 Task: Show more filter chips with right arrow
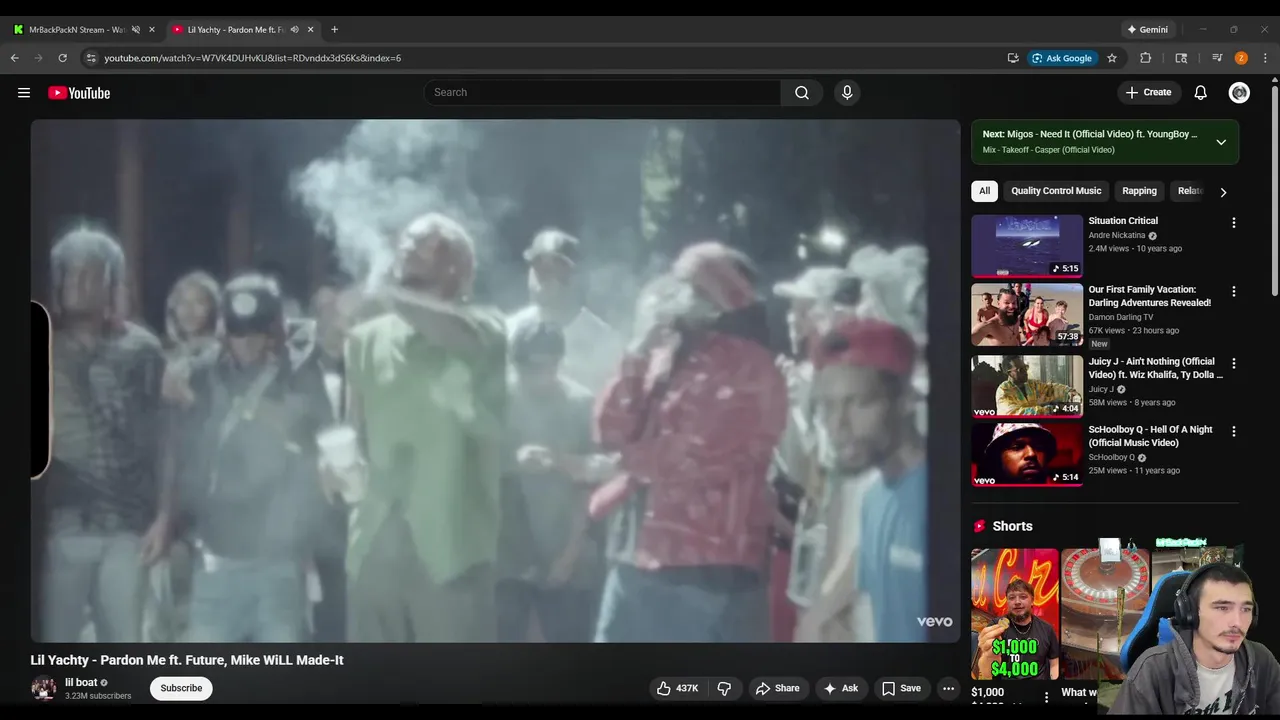click(x=1222, y=192)
